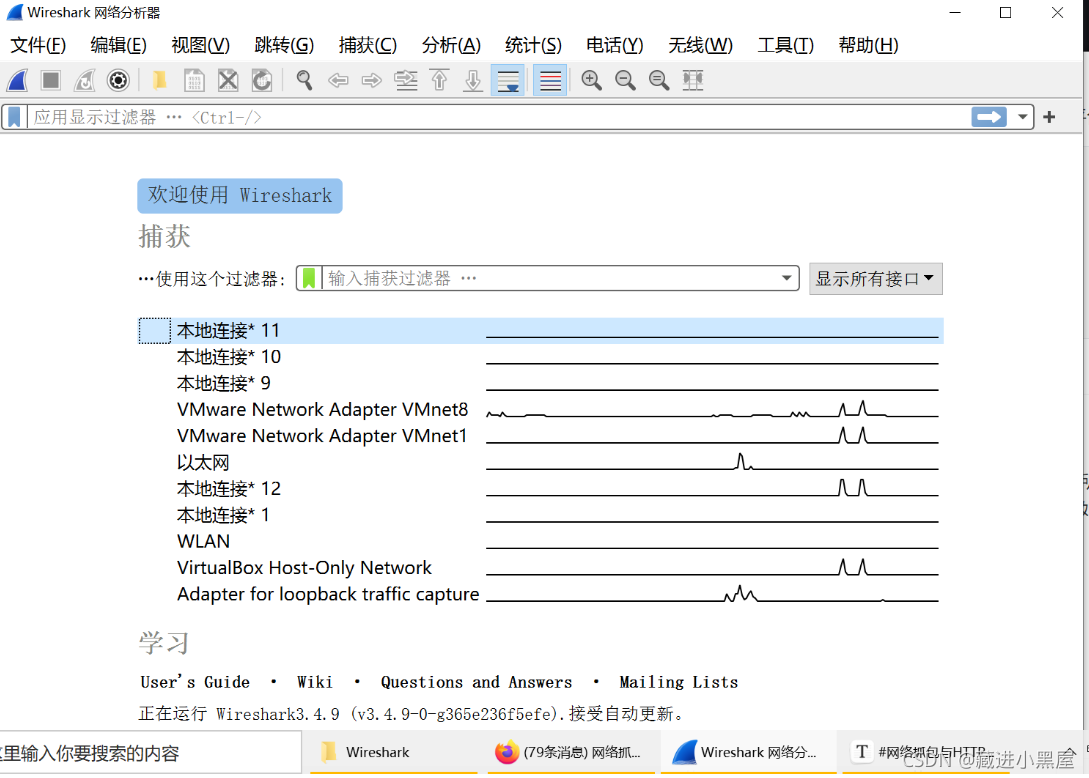Open the 无线(W) menu
This screenshot has height=778, width=1089.
pyautogui.click(x=700, y=45)
